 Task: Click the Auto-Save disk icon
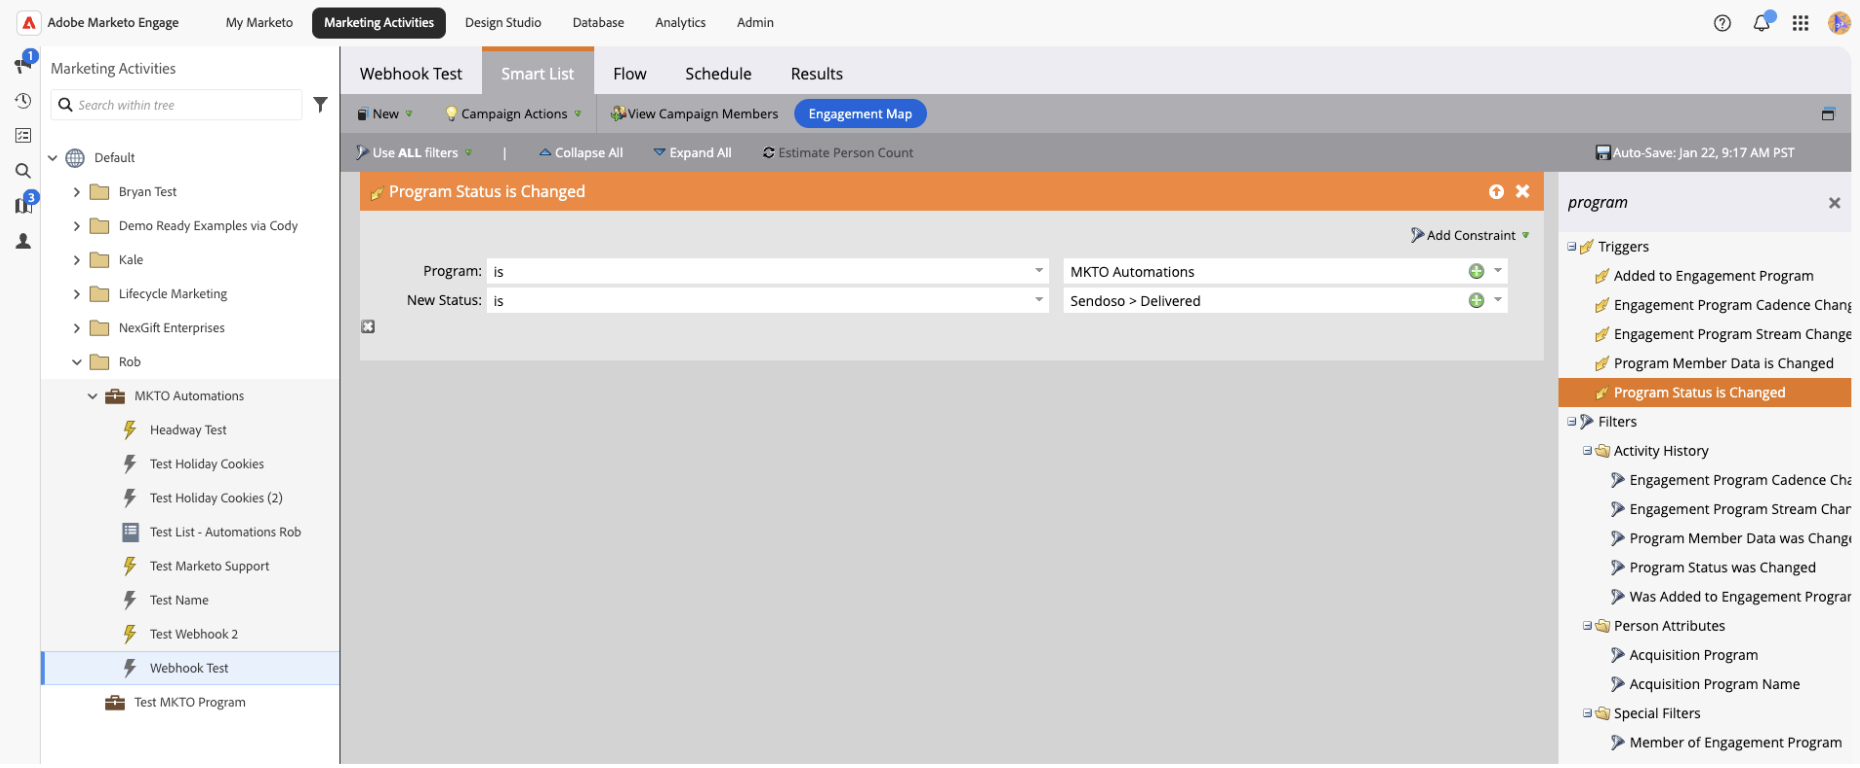(1602, 153)
